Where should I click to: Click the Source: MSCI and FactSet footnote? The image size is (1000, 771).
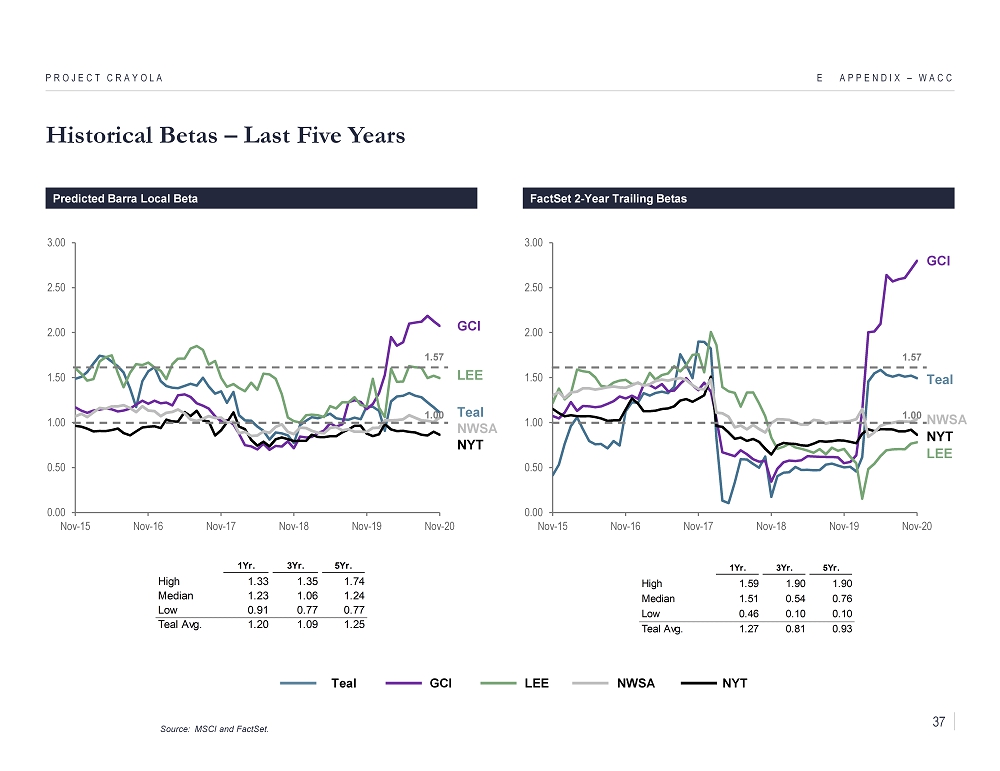coord(214,728)
